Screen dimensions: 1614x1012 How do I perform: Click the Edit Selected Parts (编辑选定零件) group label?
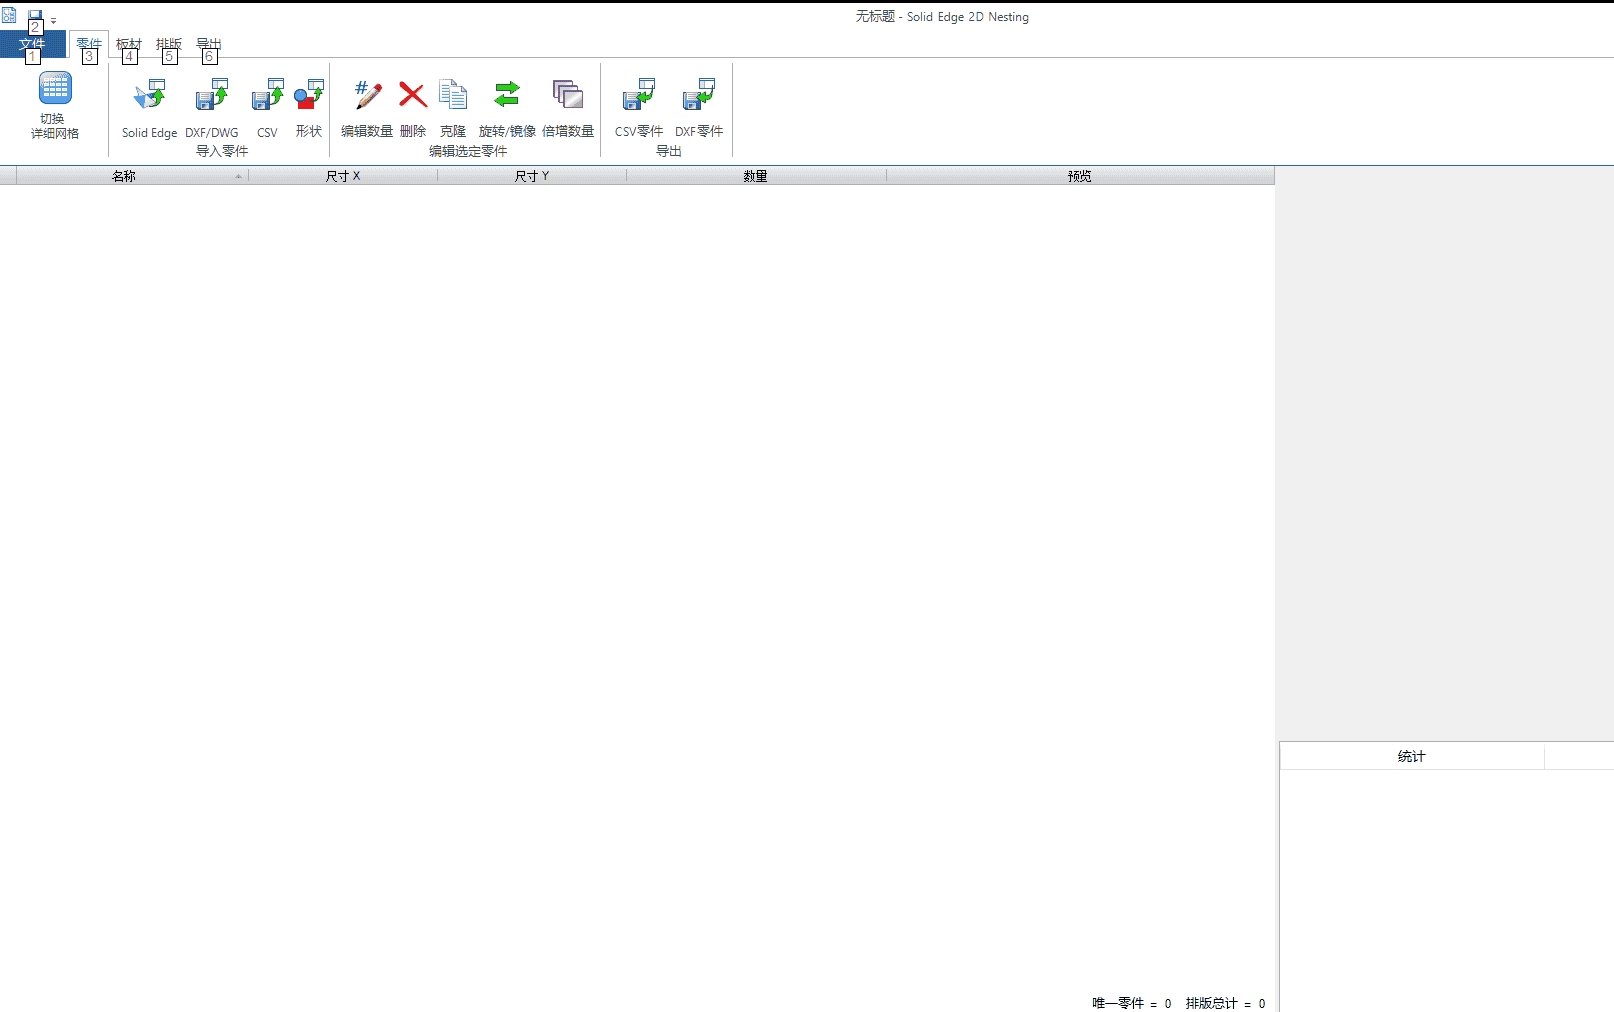(x=468, y=151)
